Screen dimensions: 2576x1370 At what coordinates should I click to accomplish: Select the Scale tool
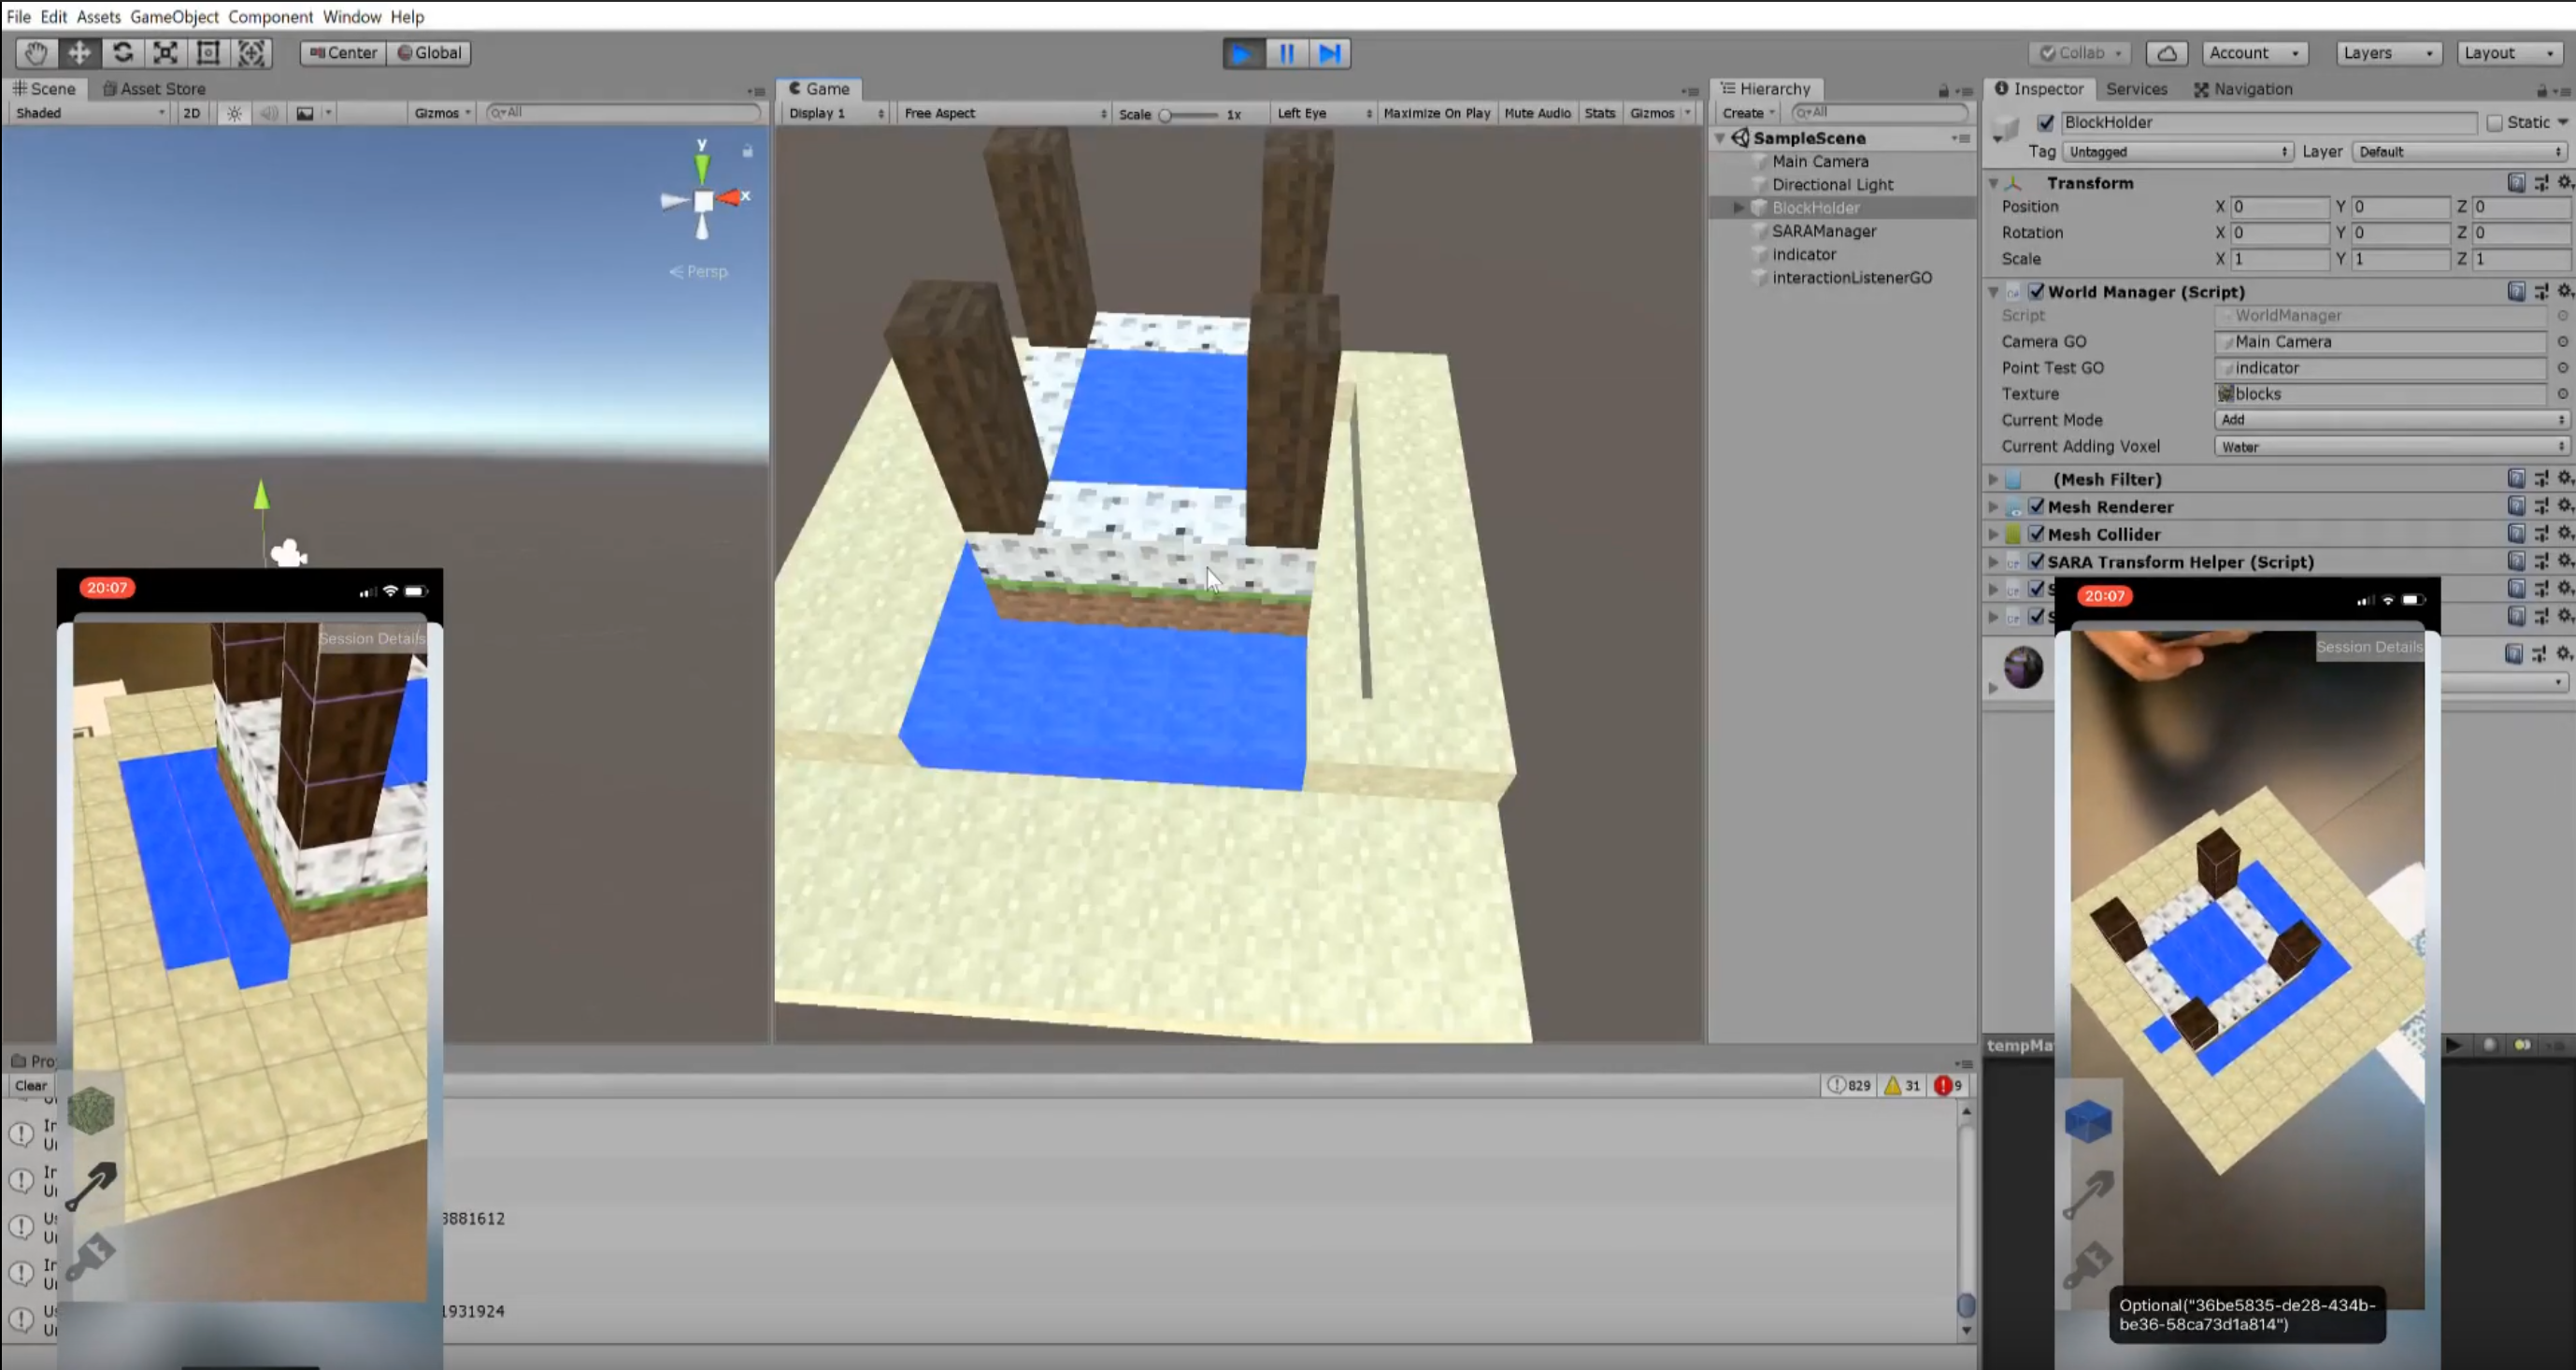[165, 53]
